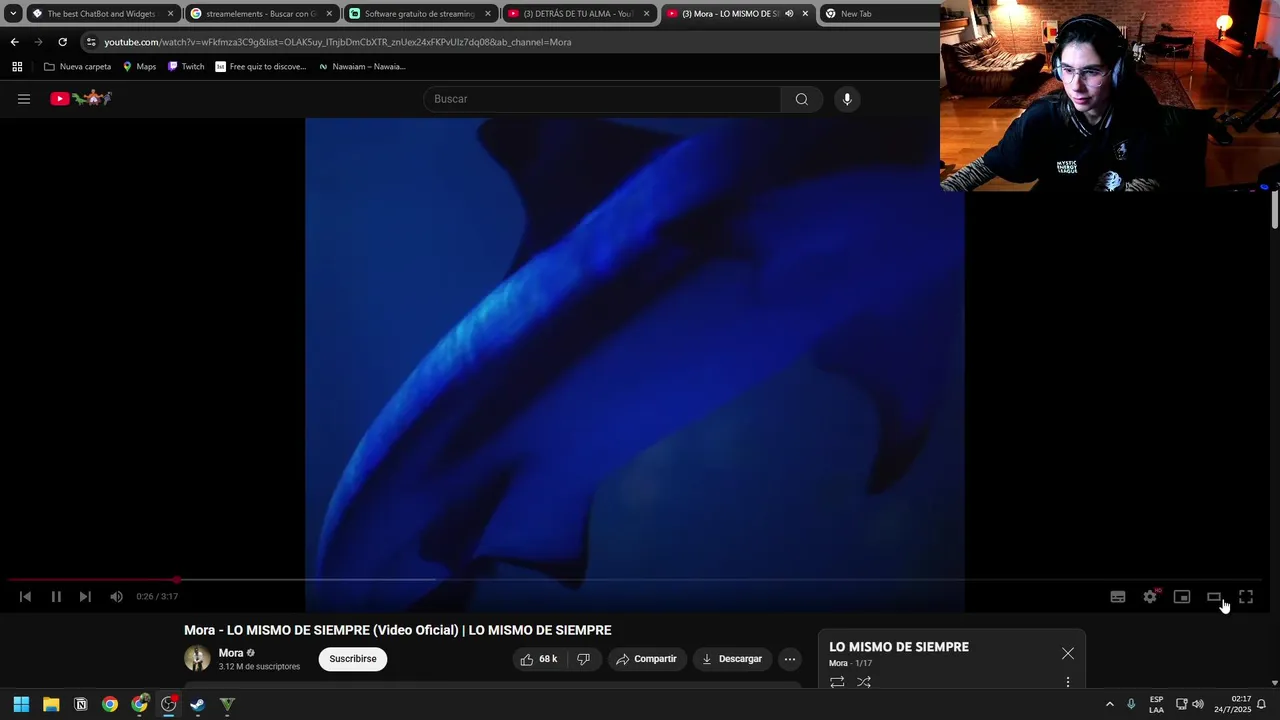Open playlist options vertical dots menu
Viewport: 1280px width, 720px height.
[1068, 682]
